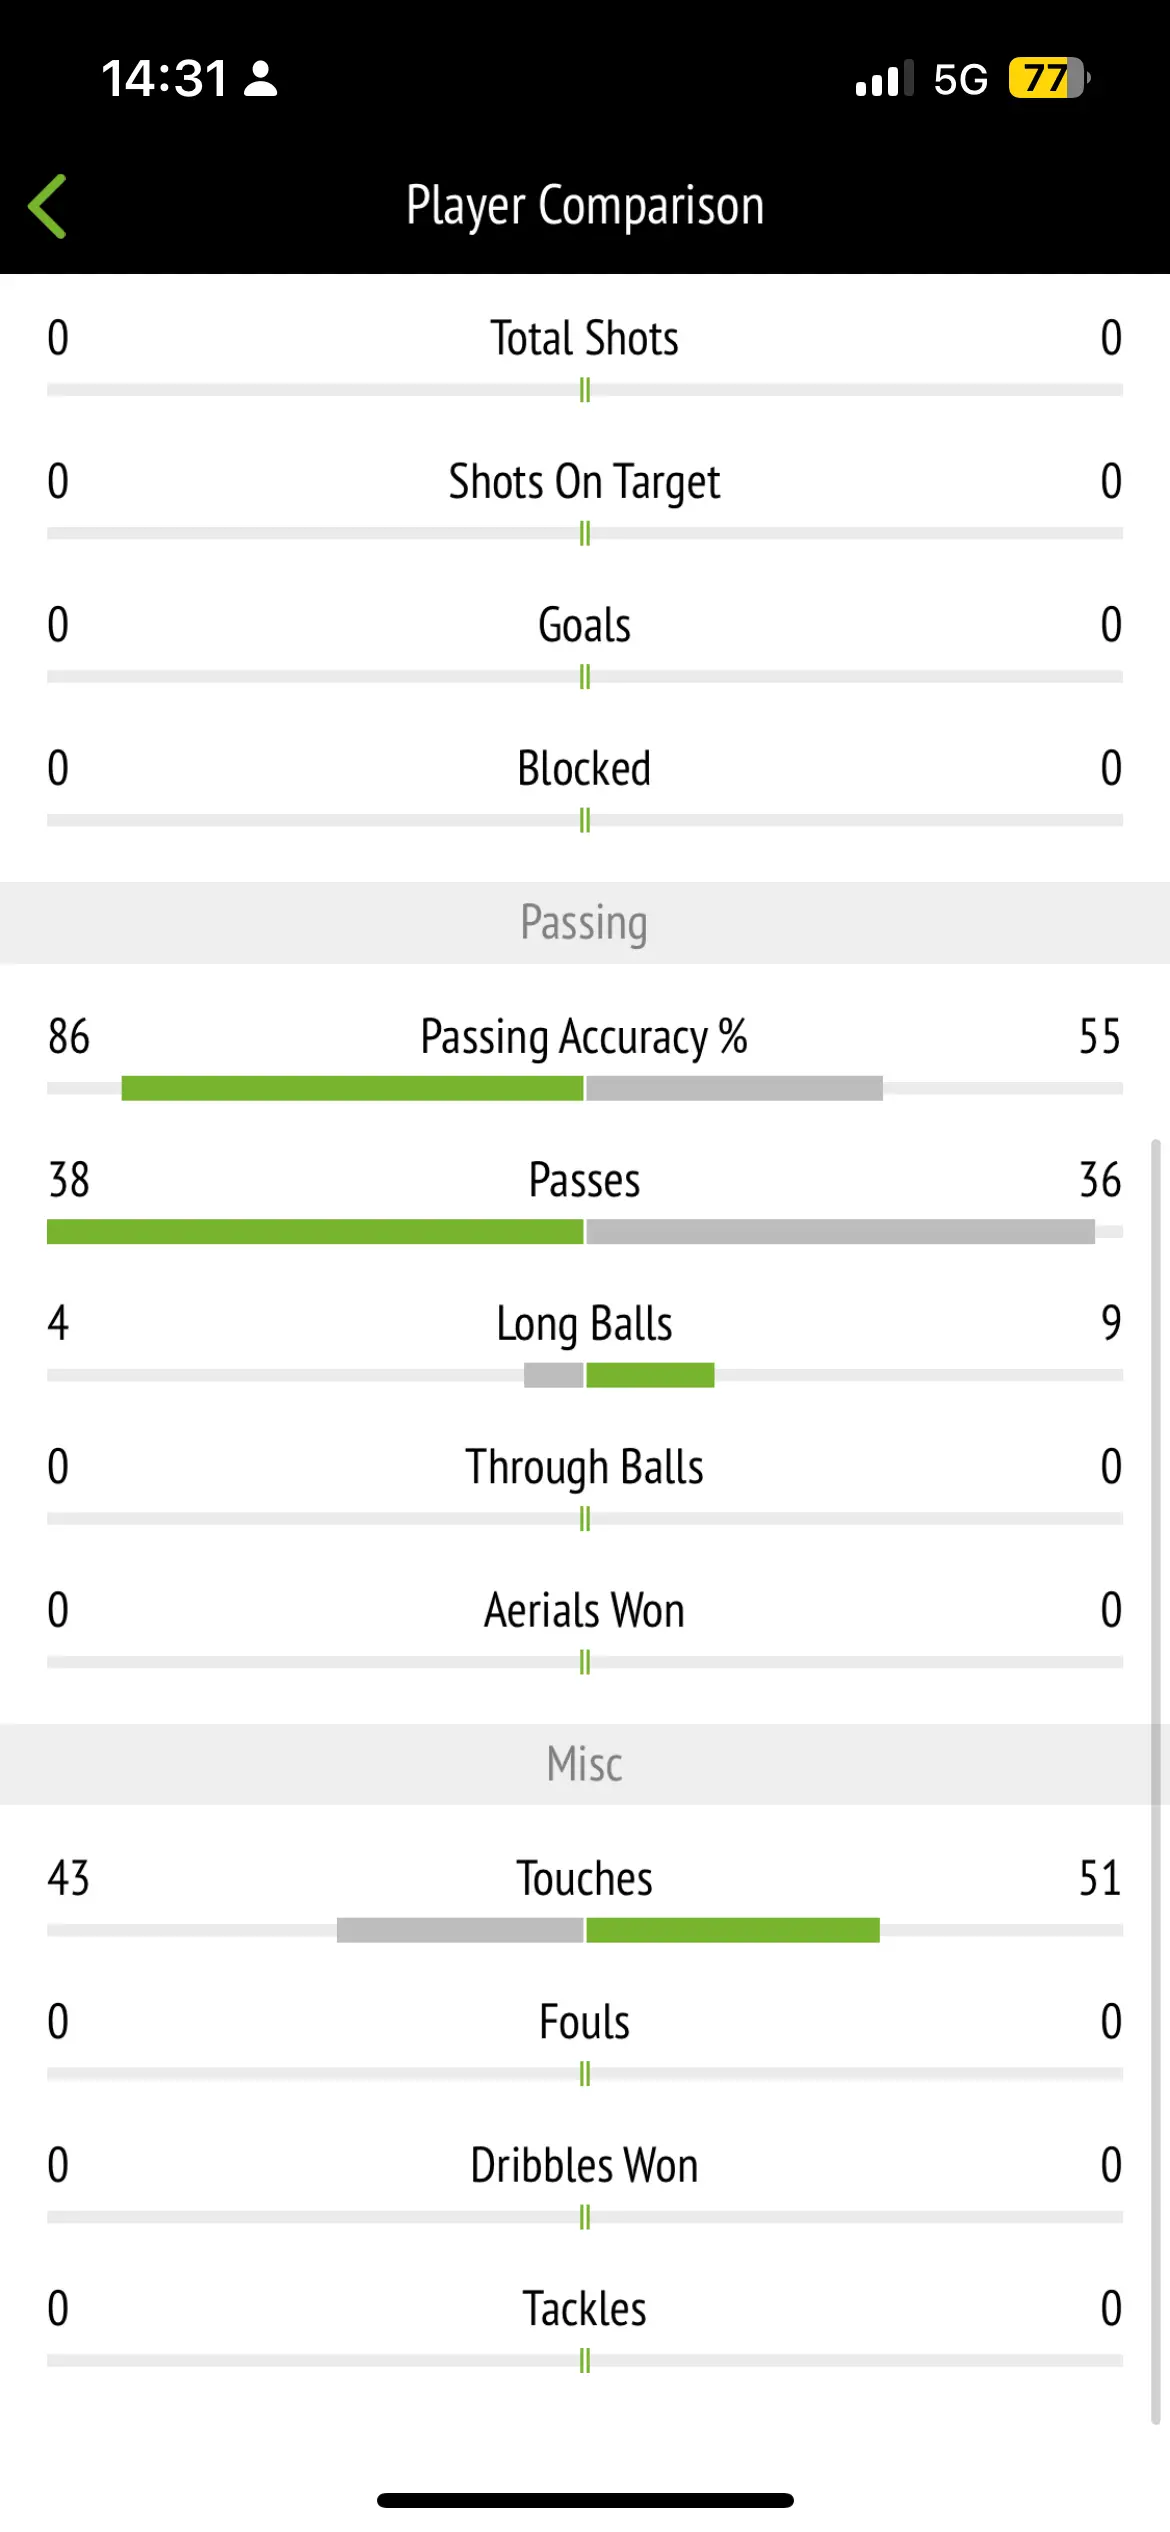Tap the Aerials Won stat label
Screen dimensions: 1170x2532
[585, 1610]
